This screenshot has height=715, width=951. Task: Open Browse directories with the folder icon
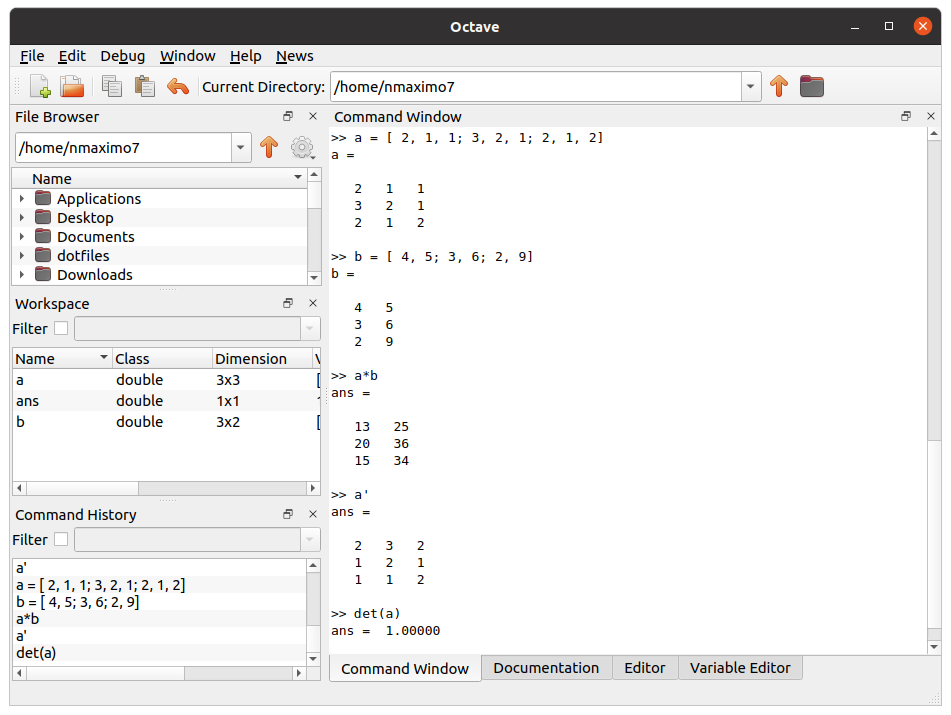coord(811,86)
